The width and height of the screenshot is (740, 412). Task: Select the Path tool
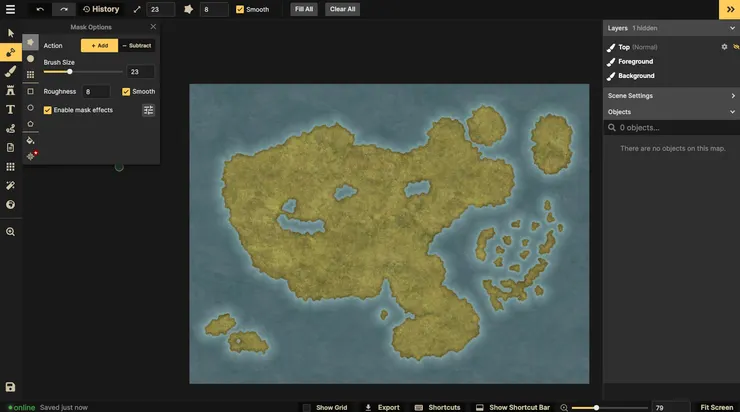point(10,128)
